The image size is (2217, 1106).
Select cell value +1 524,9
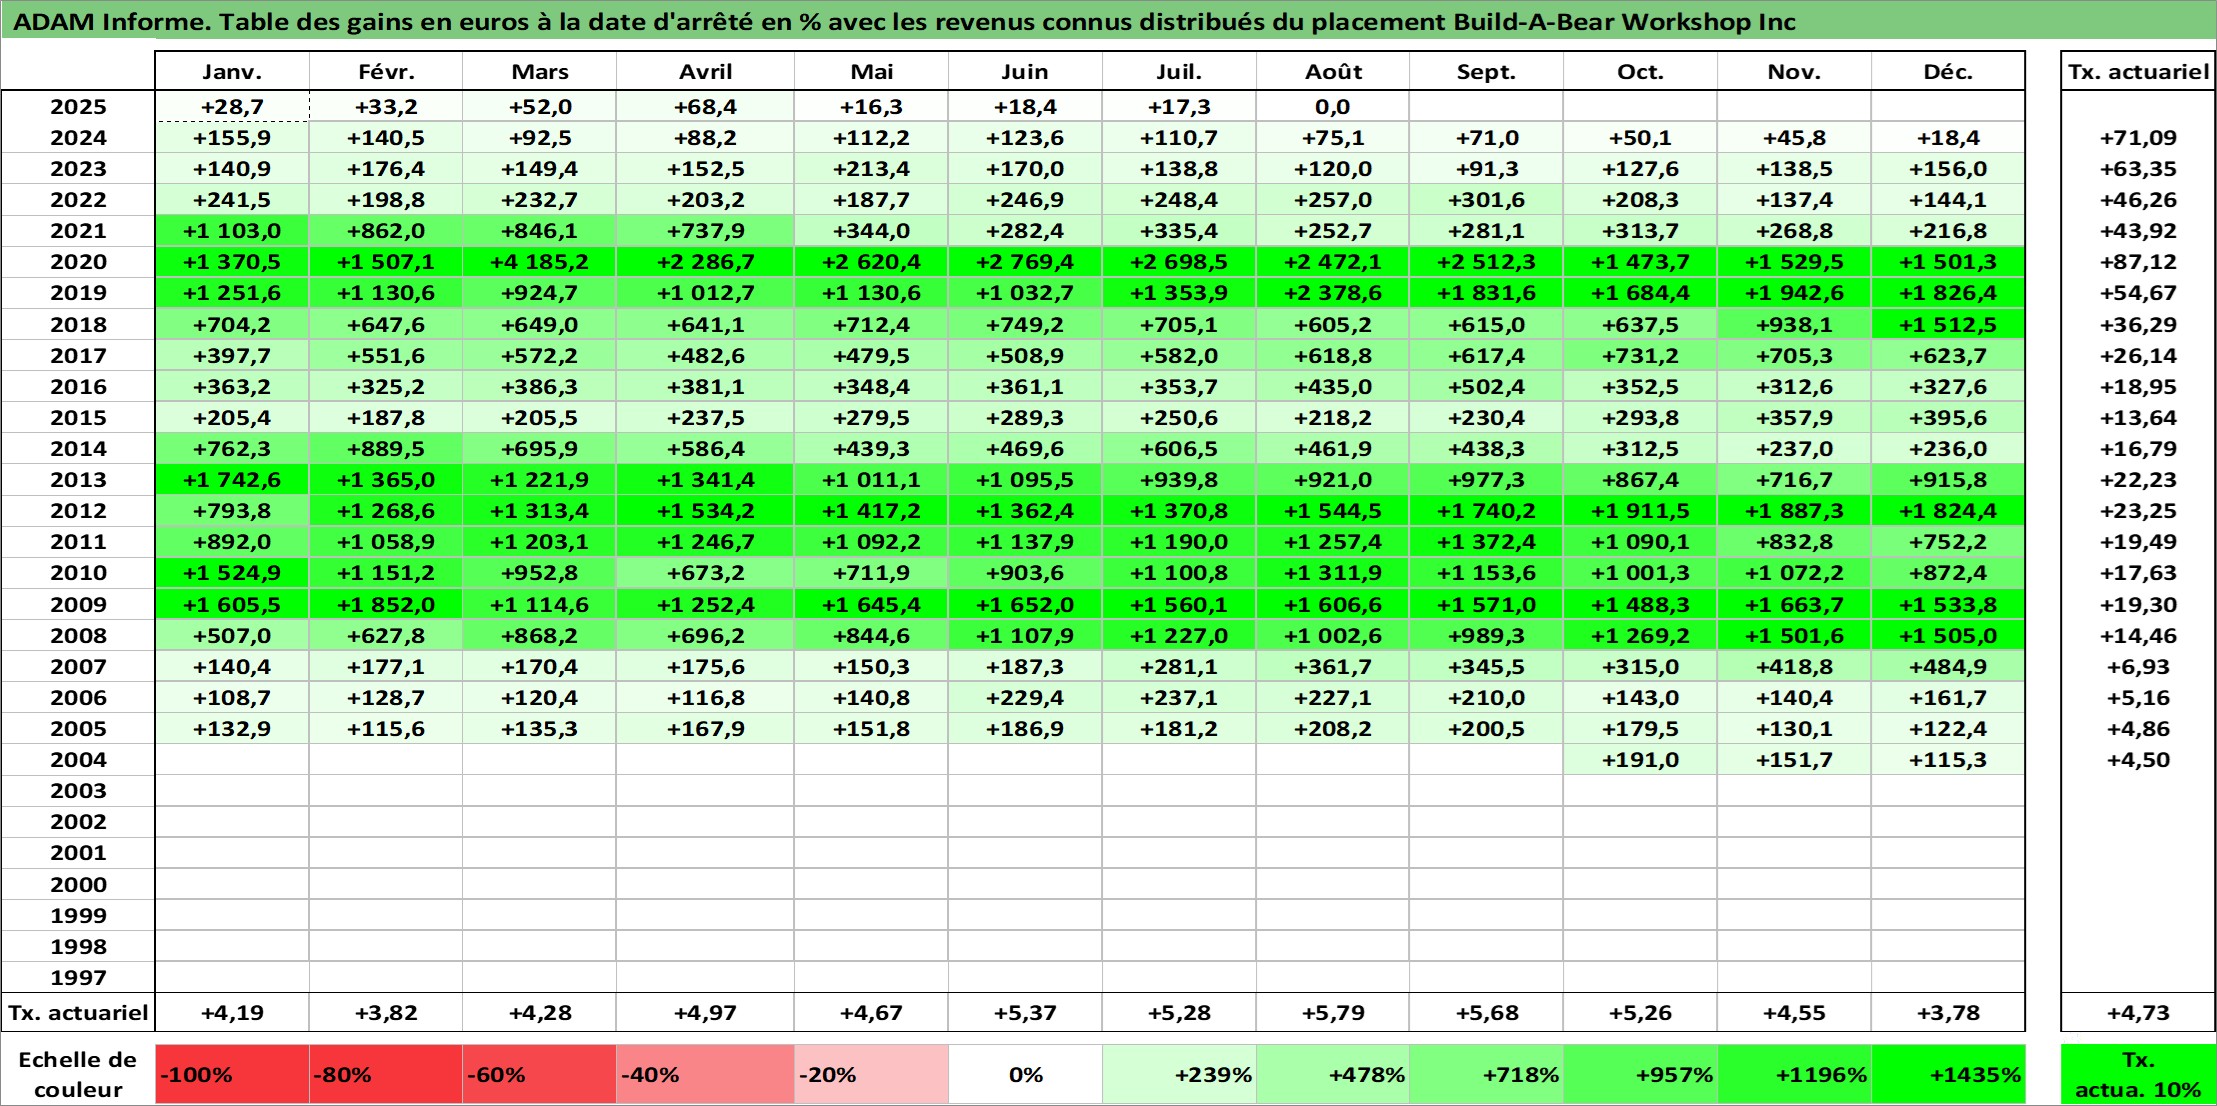coord(232,573)
